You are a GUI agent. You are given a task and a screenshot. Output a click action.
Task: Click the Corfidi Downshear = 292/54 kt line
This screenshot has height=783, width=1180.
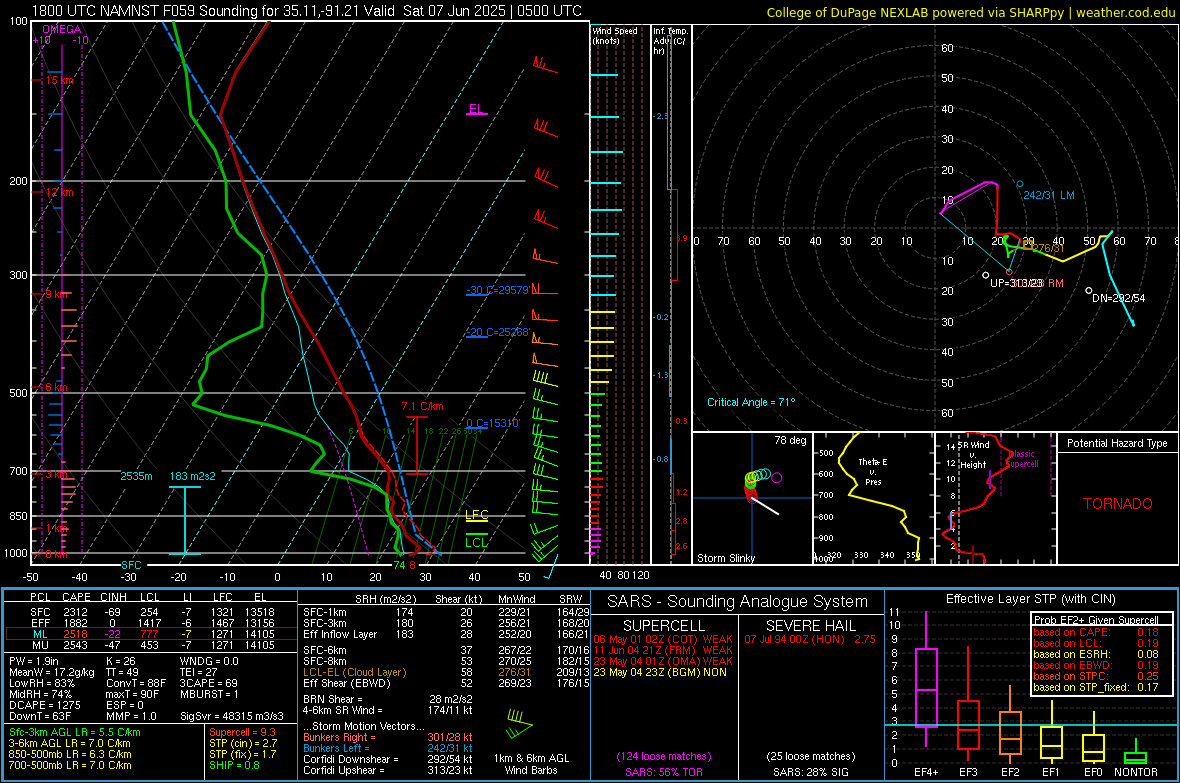click(388, 759)
